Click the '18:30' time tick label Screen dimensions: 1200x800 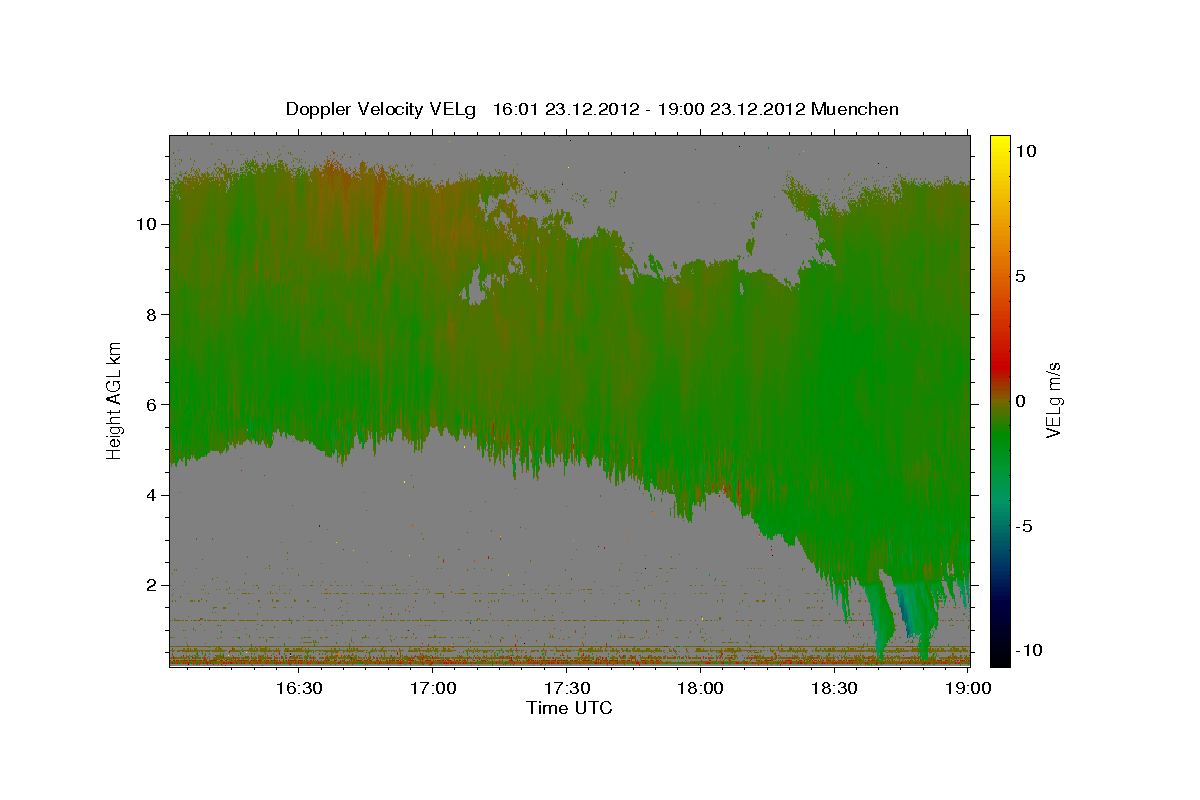pos(835,688)
